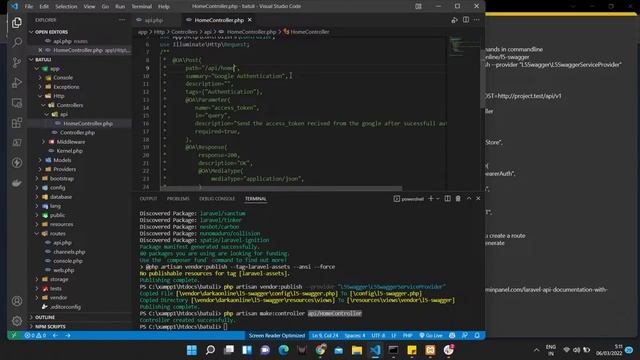The height and width of the screenshot is (360, 640).
Task: Split the terminal panel
Action: click(447, 198)
